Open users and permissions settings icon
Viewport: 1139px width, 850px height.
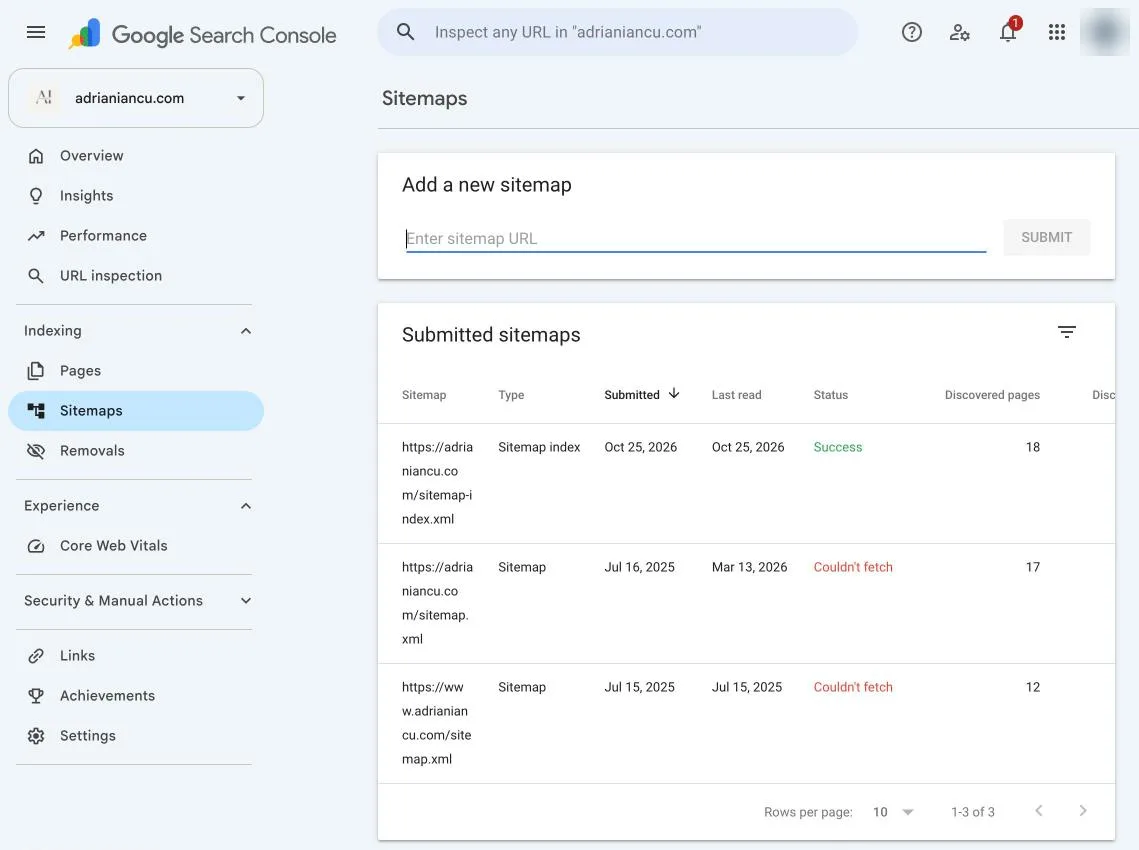coord(960,32)
